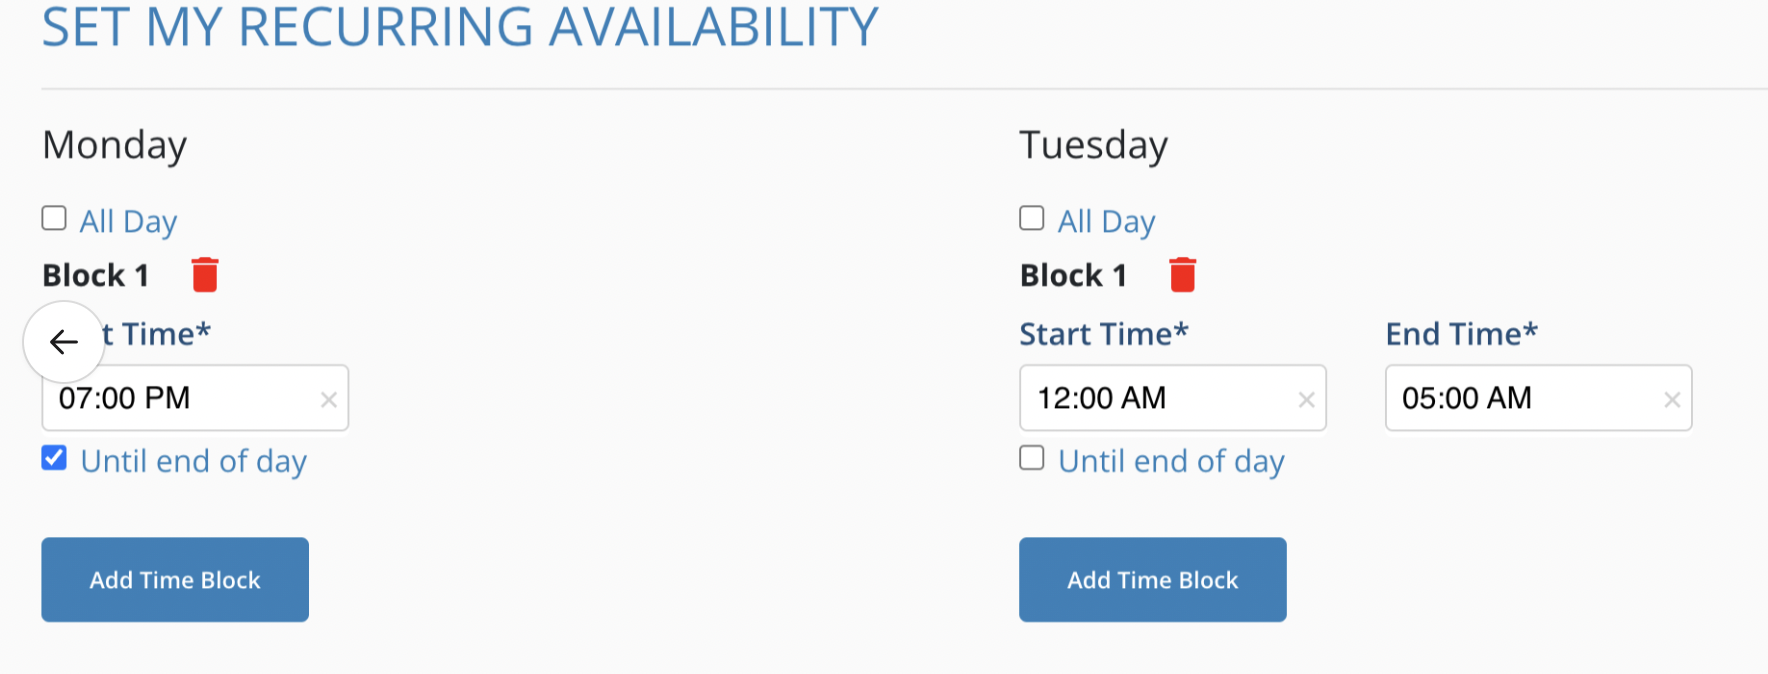Screen dimensions: 1768x674
Task: Clear Tuesday's 12:00 AM start time
Action: 1306,400
